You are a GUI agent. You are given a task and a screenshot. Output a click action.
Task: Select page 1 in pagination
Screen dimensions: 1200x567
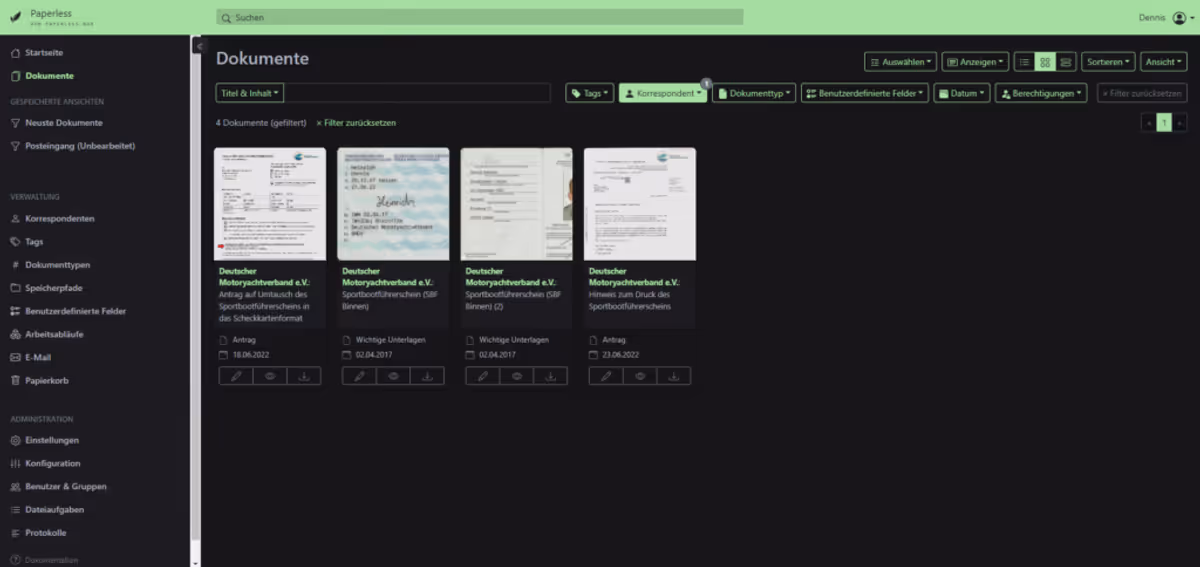tap(1164, 122)
